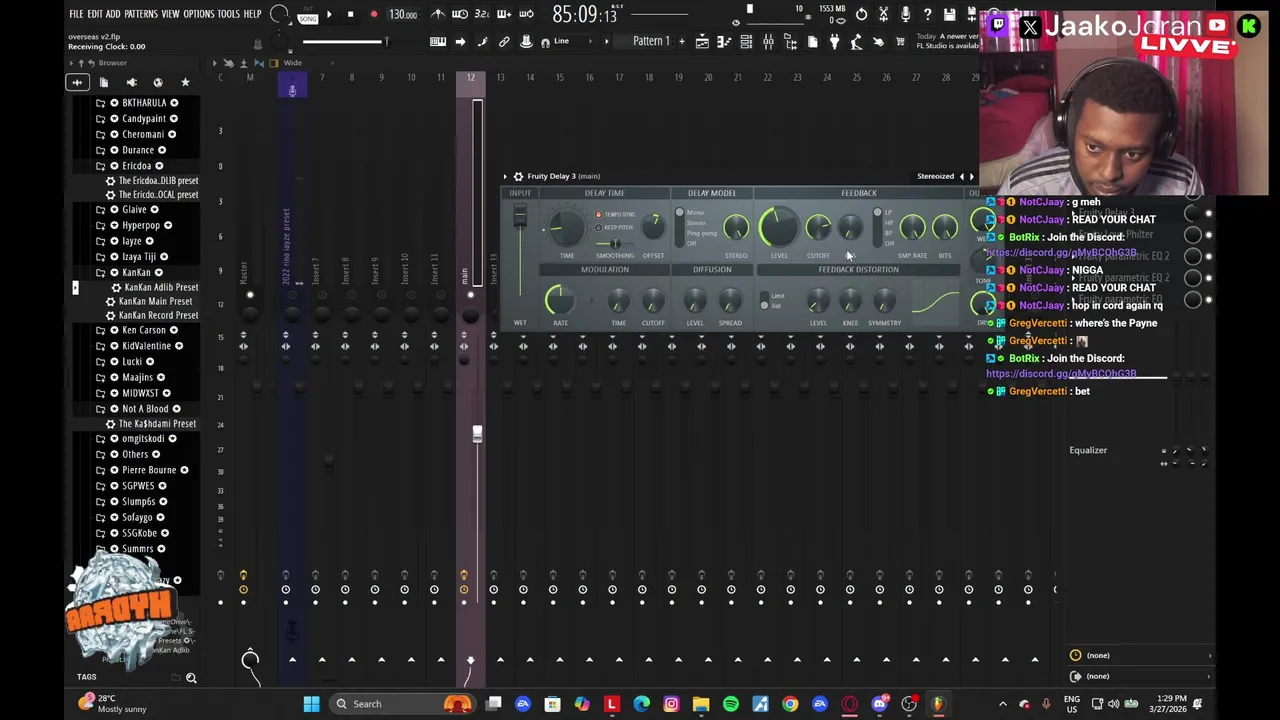Select the previous Fruity Delay preset arrow
The height and width of the screenshot is (720, 1280).
point(962,177)
